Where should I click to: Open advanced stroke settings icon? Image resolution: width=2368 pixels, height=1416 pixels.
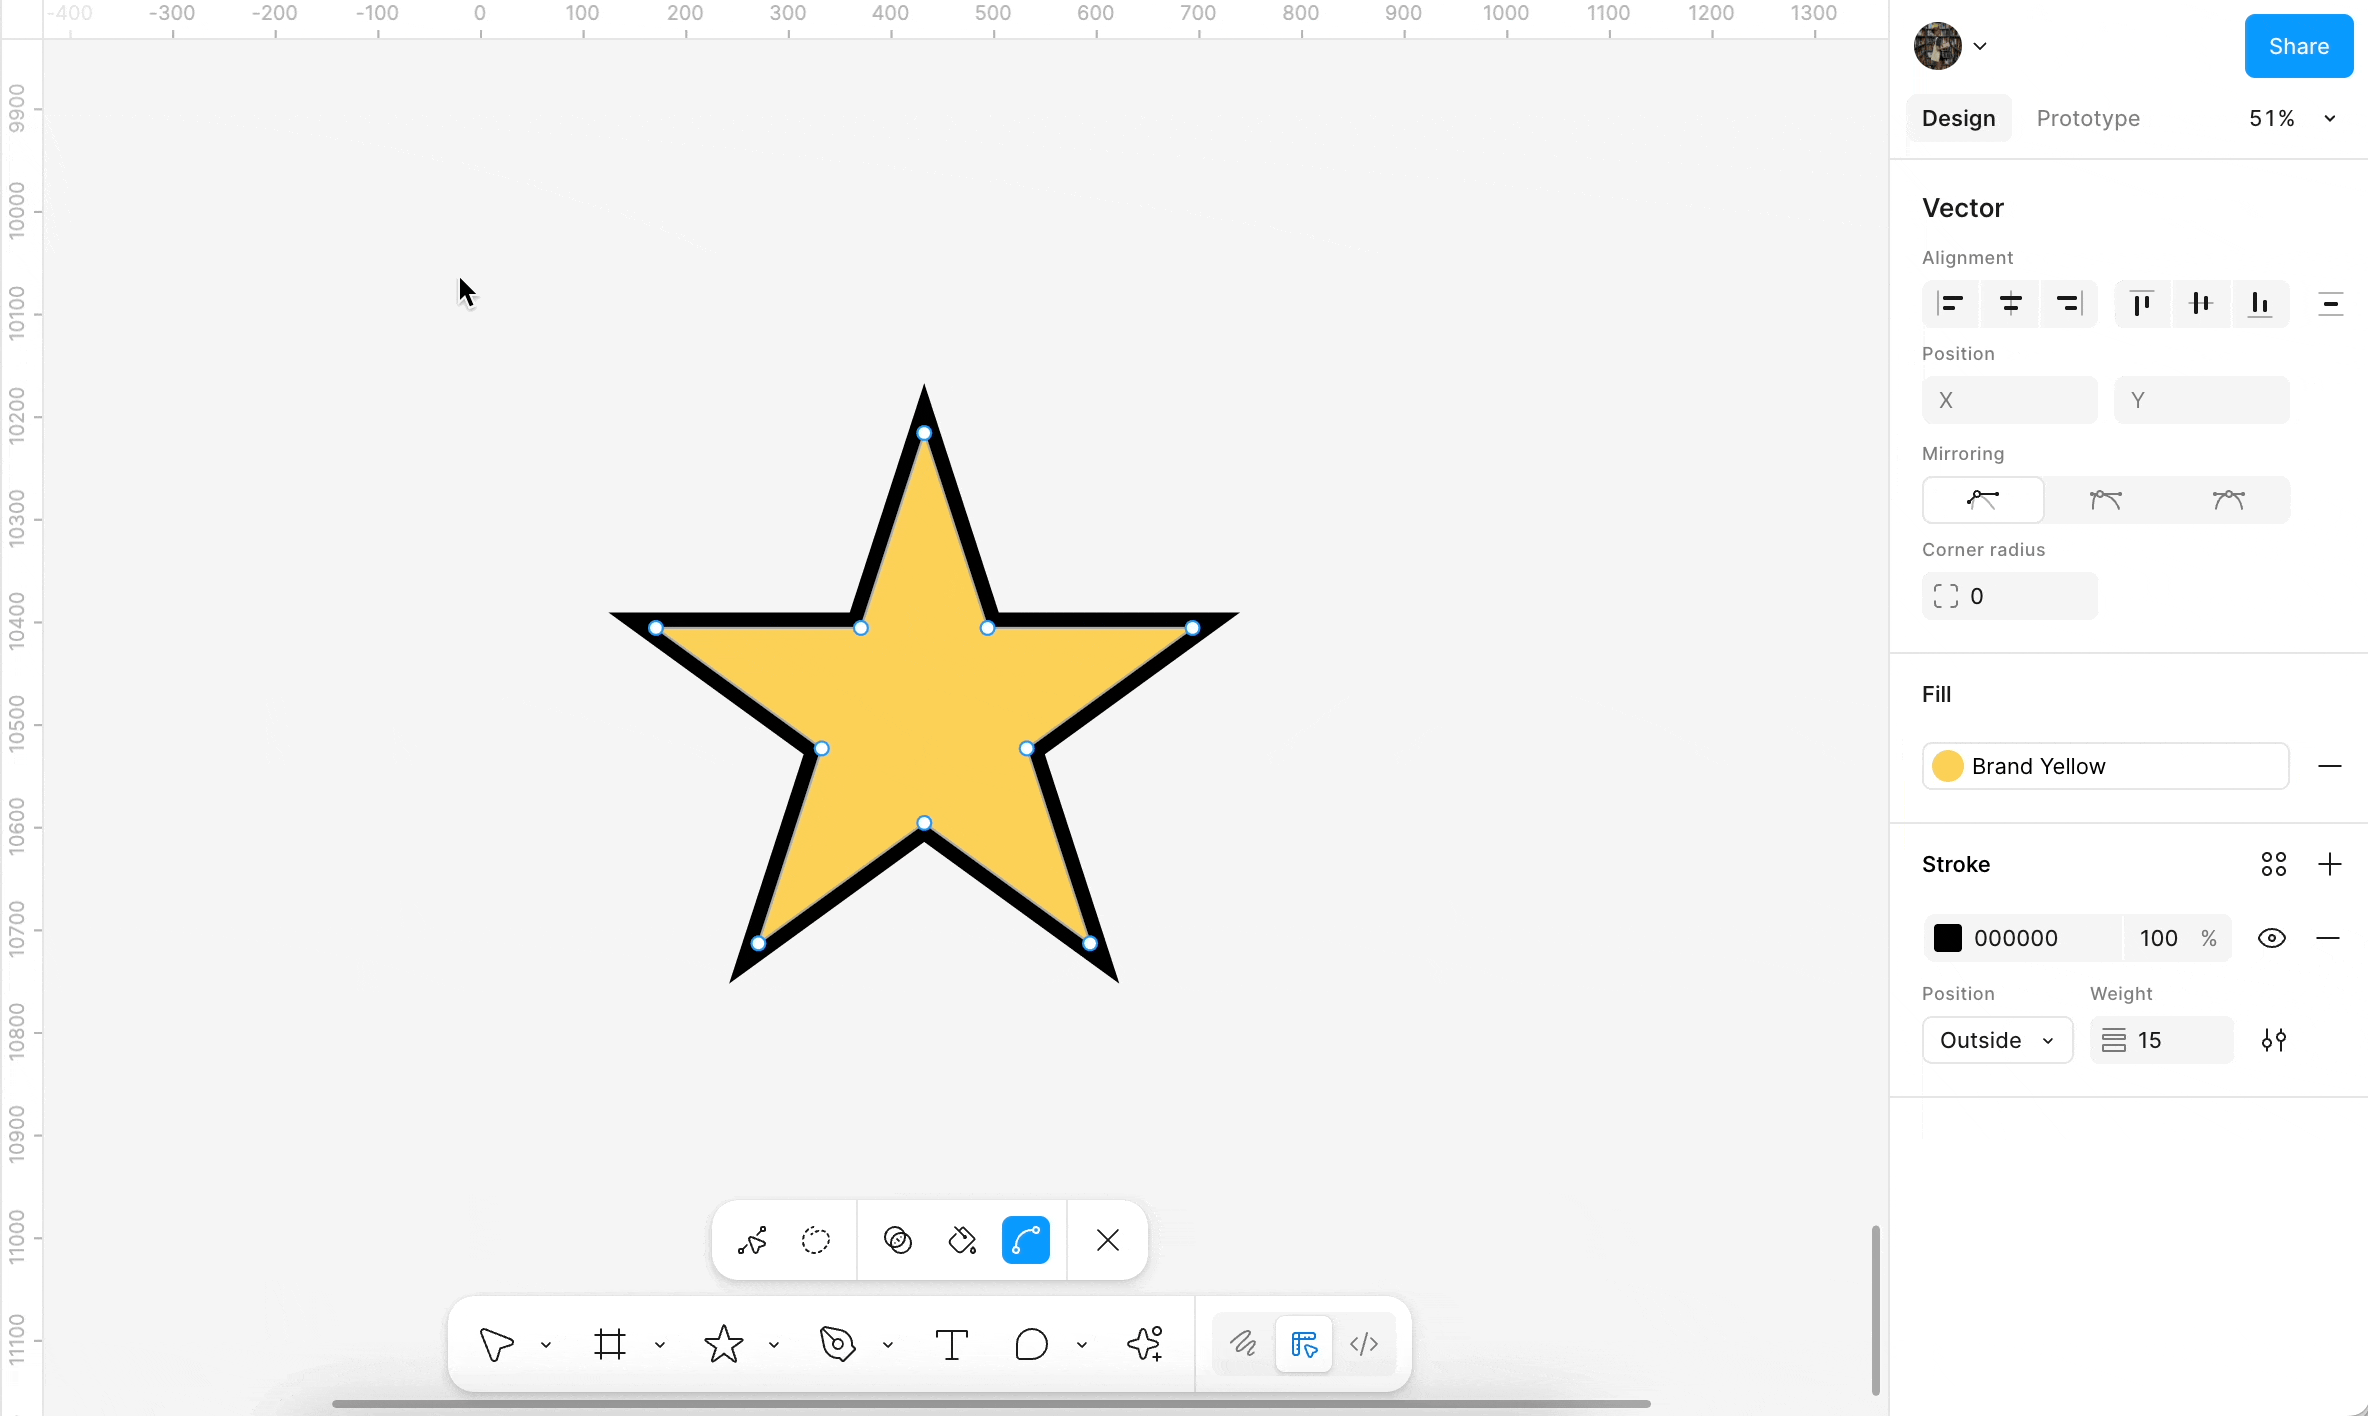point(2273,1040)
